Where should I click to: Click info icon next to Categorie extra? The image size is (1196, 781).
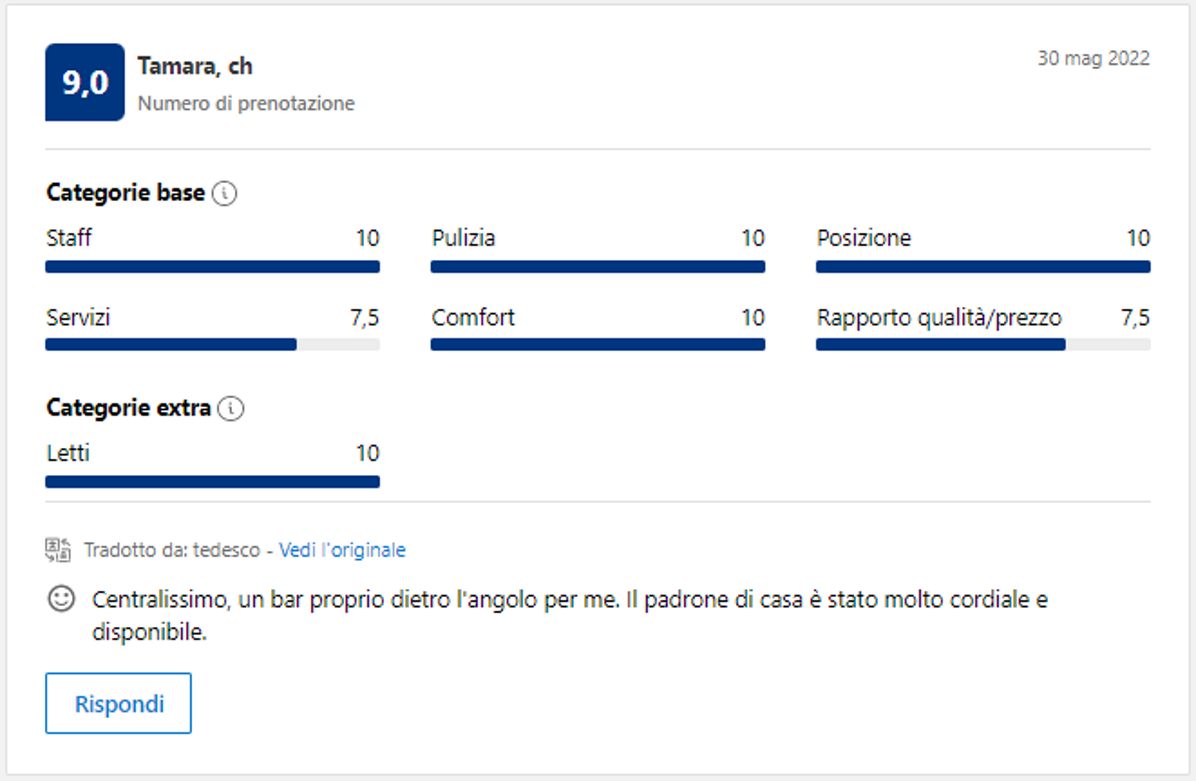[x=231, y=408]
